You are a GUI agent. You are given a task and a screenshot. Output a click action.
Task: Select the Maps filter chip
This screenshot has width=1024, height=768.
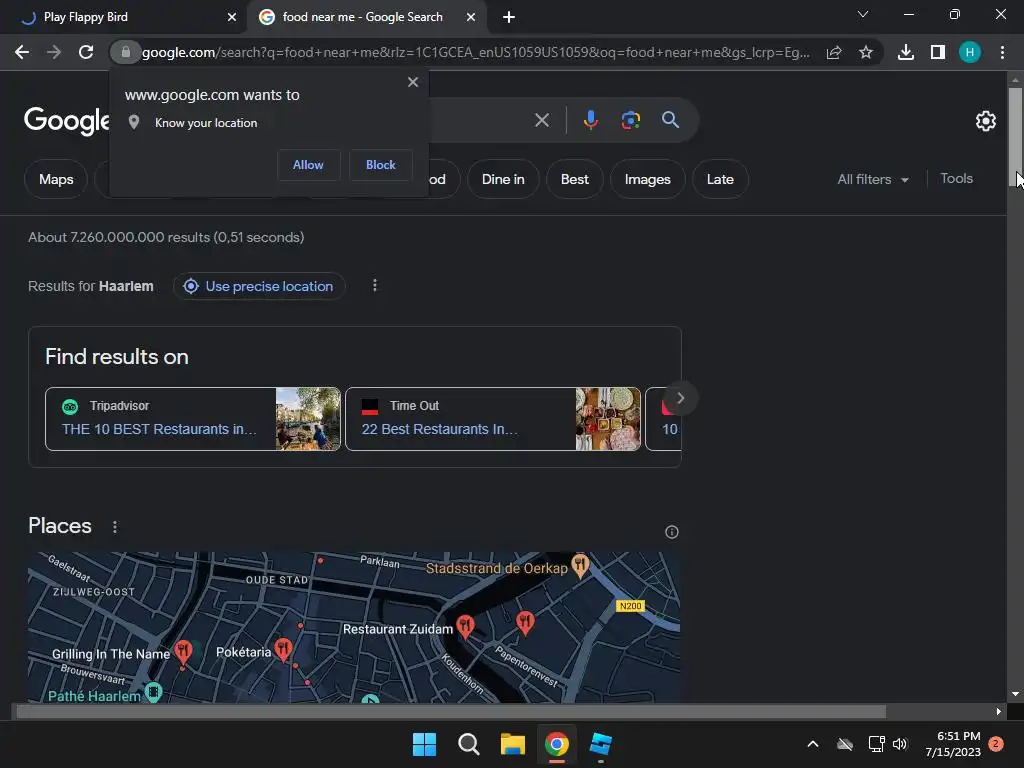[56, 179]
